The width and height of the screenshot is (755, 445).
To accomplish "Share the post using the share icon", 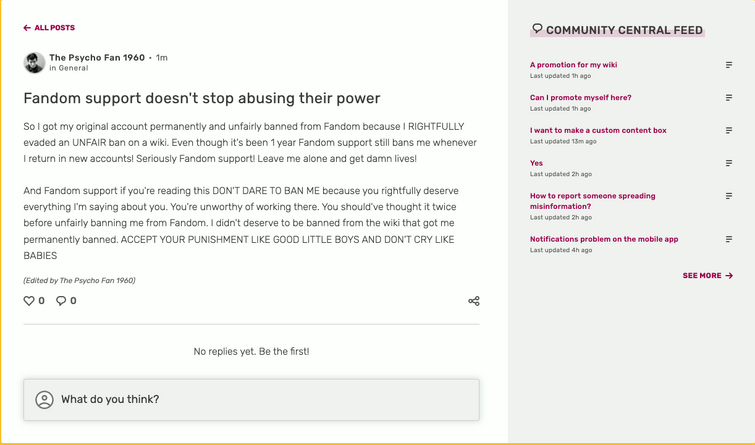I will tap(474, 301).
